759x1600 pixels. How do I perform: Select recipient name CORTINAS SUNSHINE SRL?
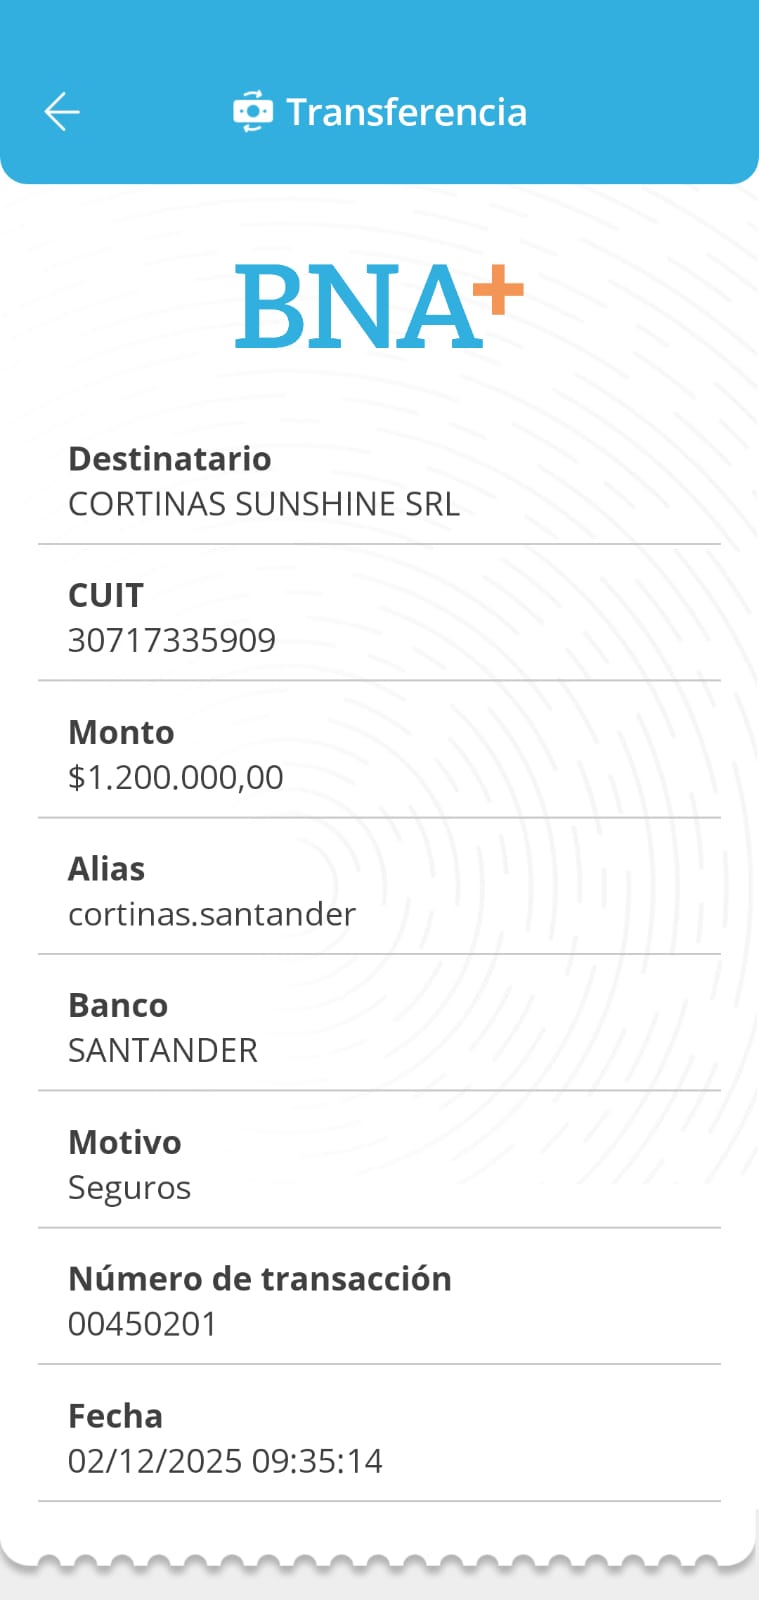[264, 504]
